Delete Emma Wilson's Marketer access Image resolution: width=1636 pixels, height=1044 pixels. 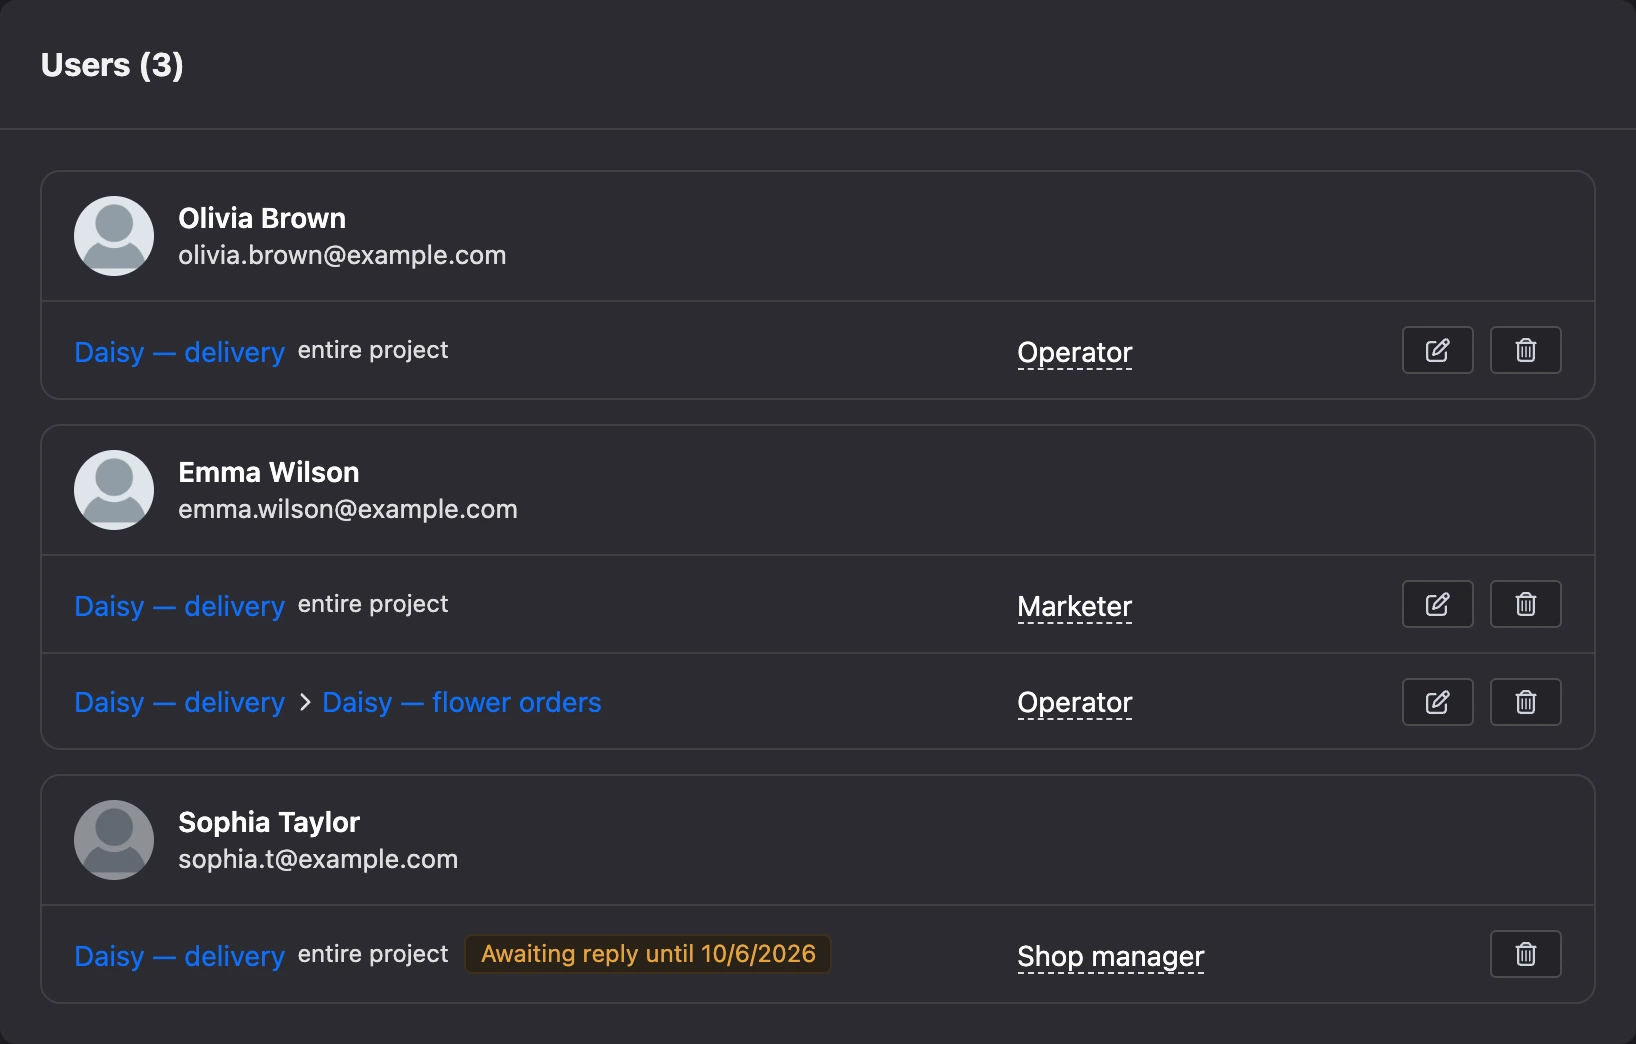[x=1525, y=604]
